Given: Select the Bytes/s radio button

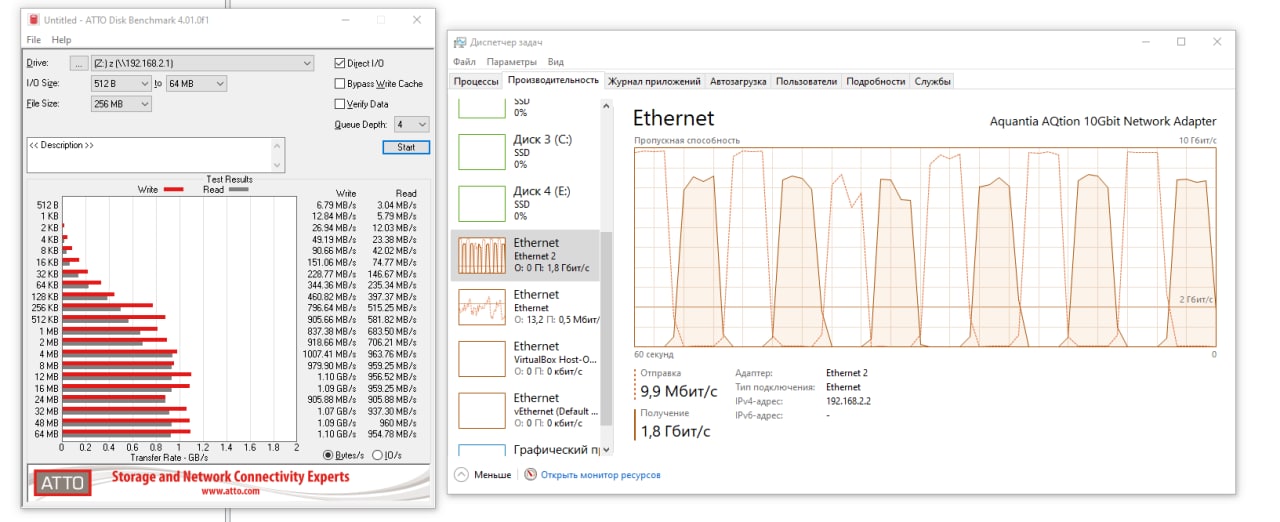Looking at the screenshot, I should pyautogui.click(x=329, y=455).
